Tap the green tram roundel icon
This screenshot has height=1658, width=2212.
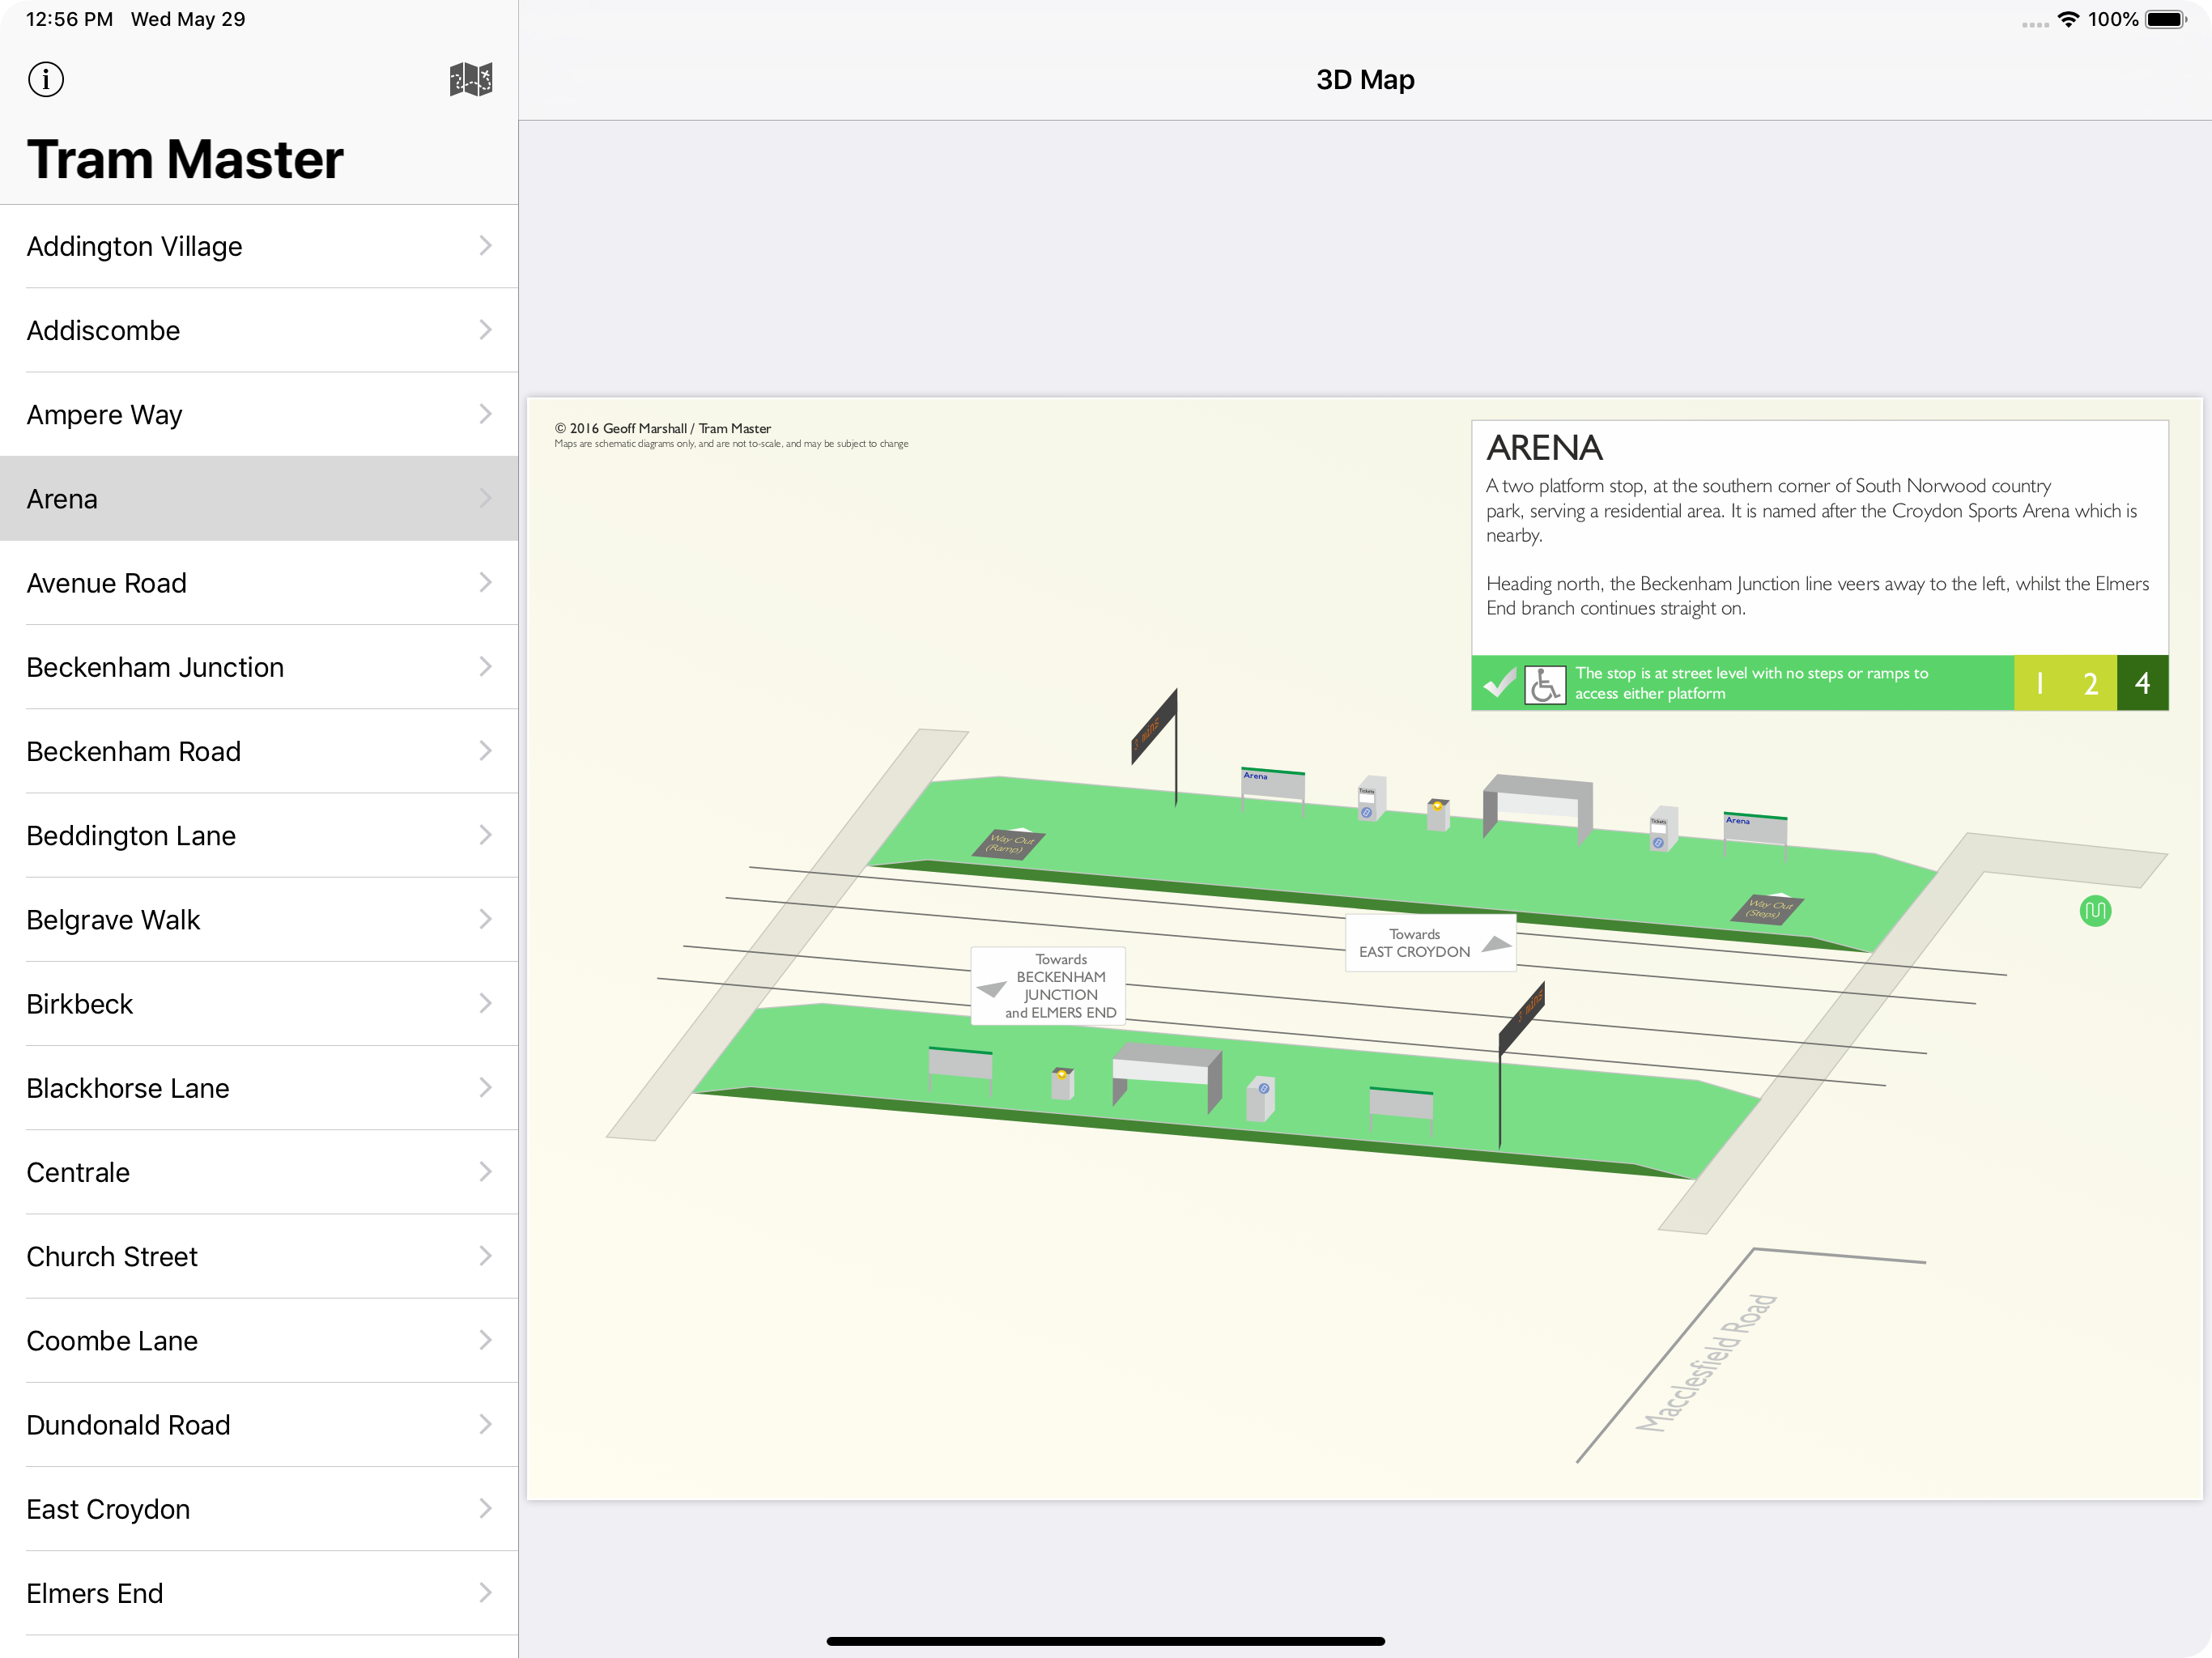2095,911
